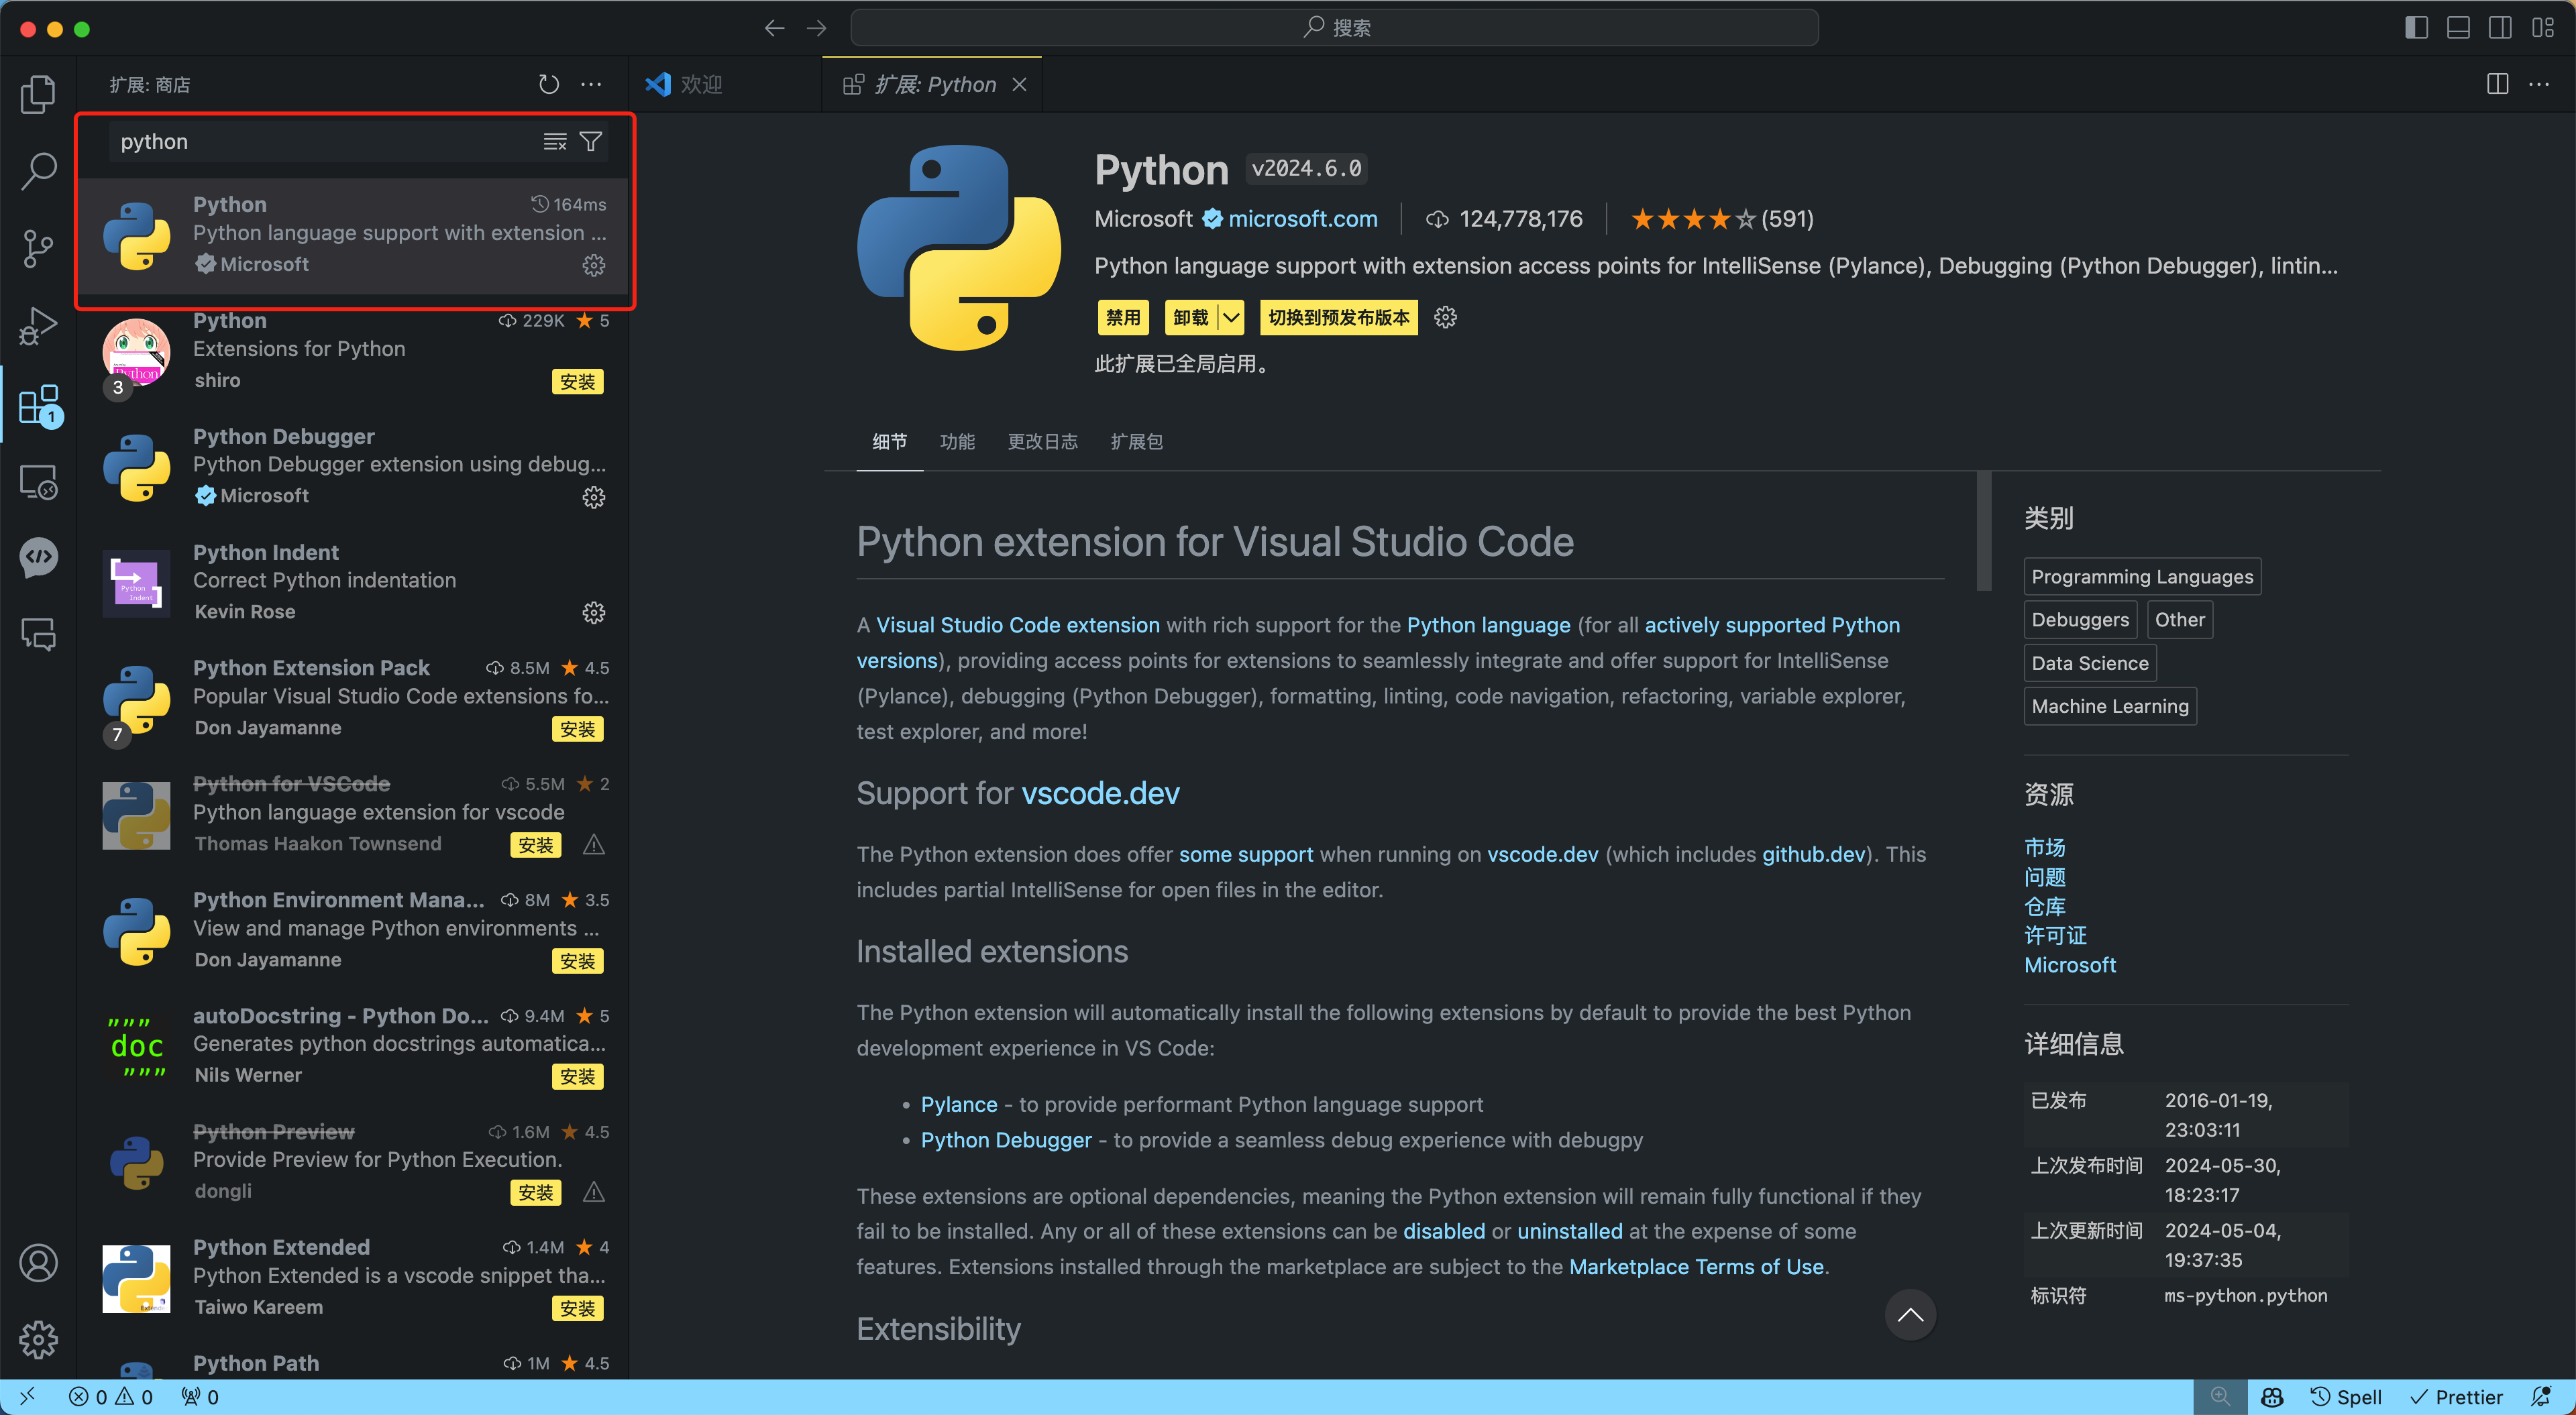Click the scroll-to-top arrow button
The height and width of the screenshot is (1415, 2576).
[1910, 1315]
